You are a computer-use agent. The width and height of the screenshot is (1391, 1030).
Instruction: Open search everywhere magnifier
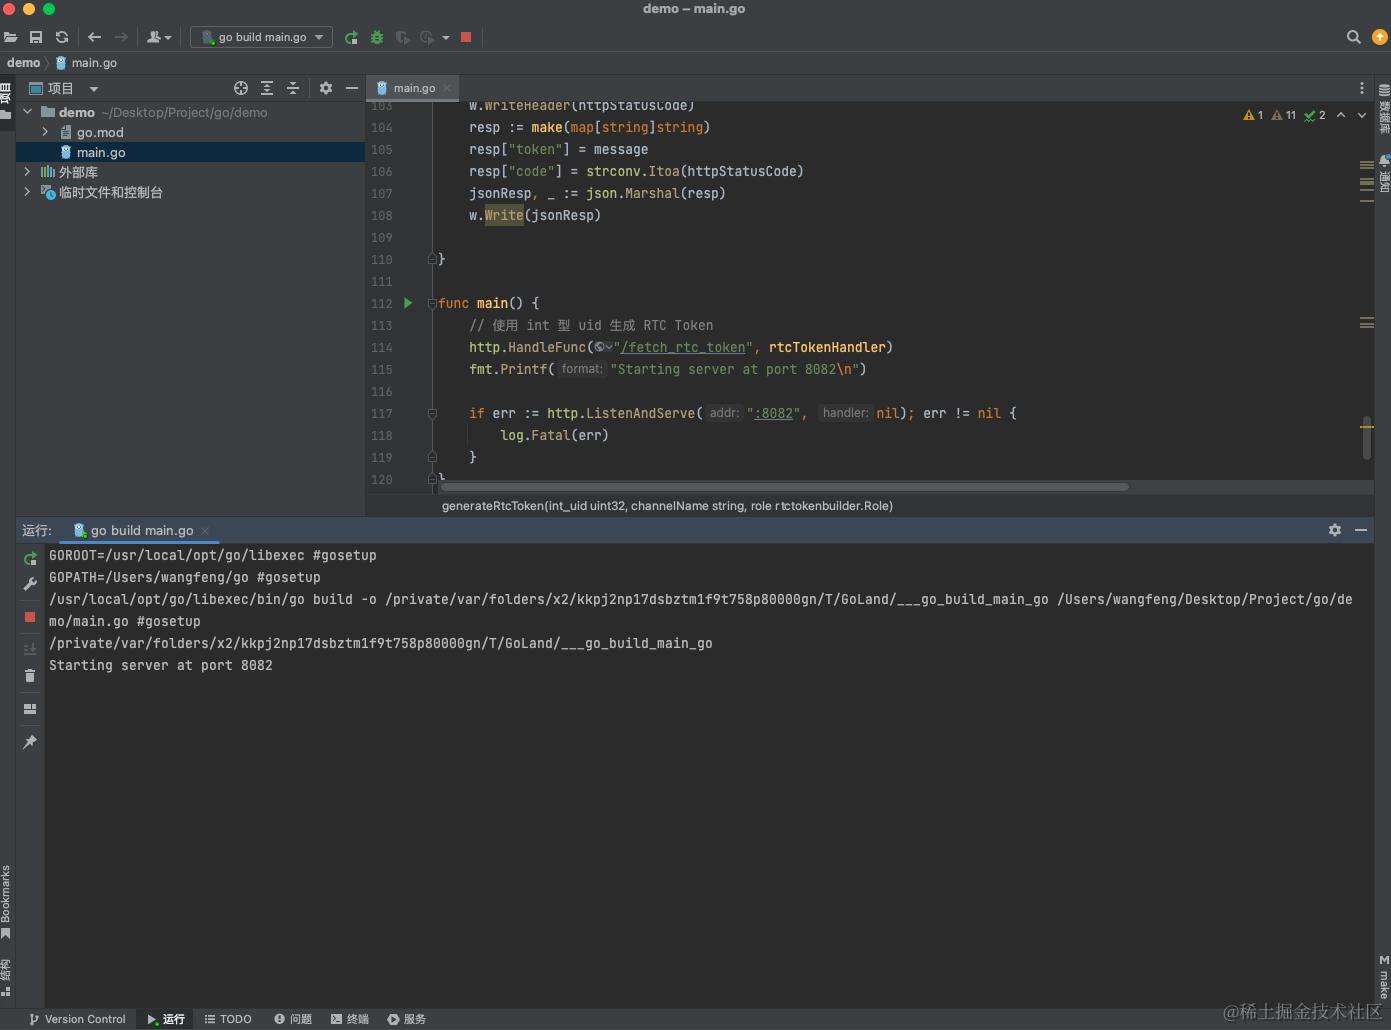1354,37
